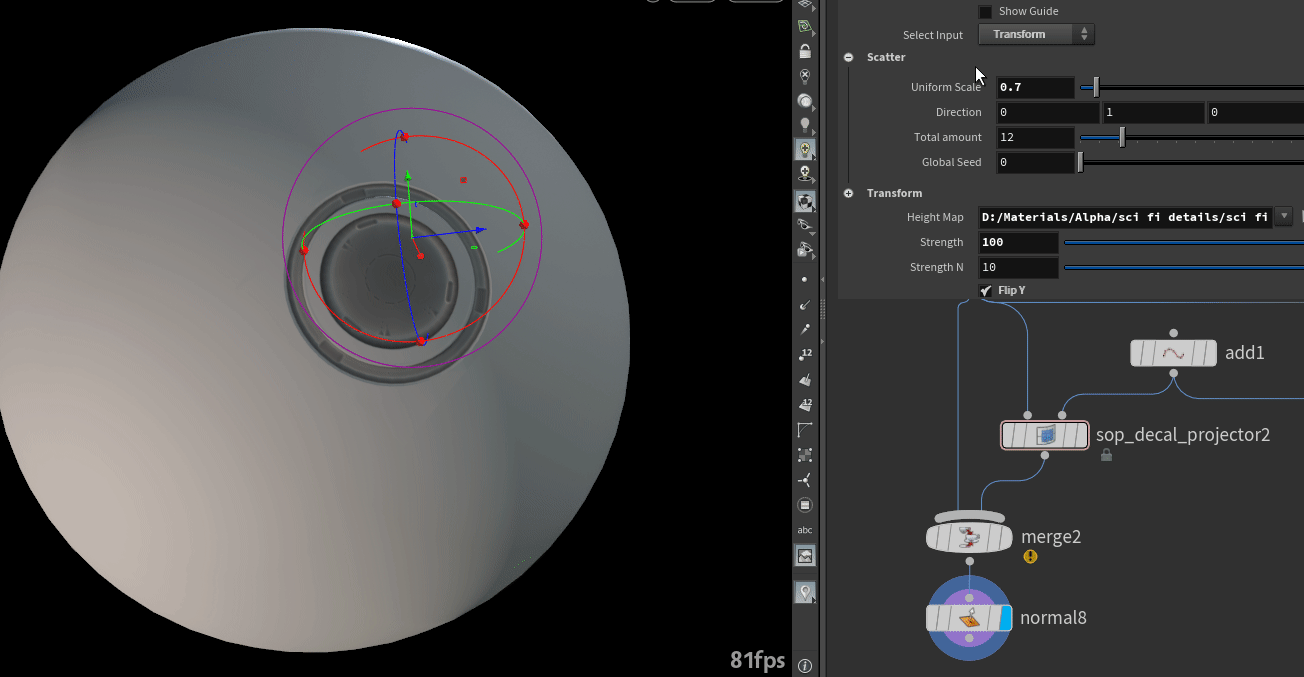This screenshot has height=677, width=1304.
Task: Click the Total amount slider handle
Action: tap(1120, 137)
